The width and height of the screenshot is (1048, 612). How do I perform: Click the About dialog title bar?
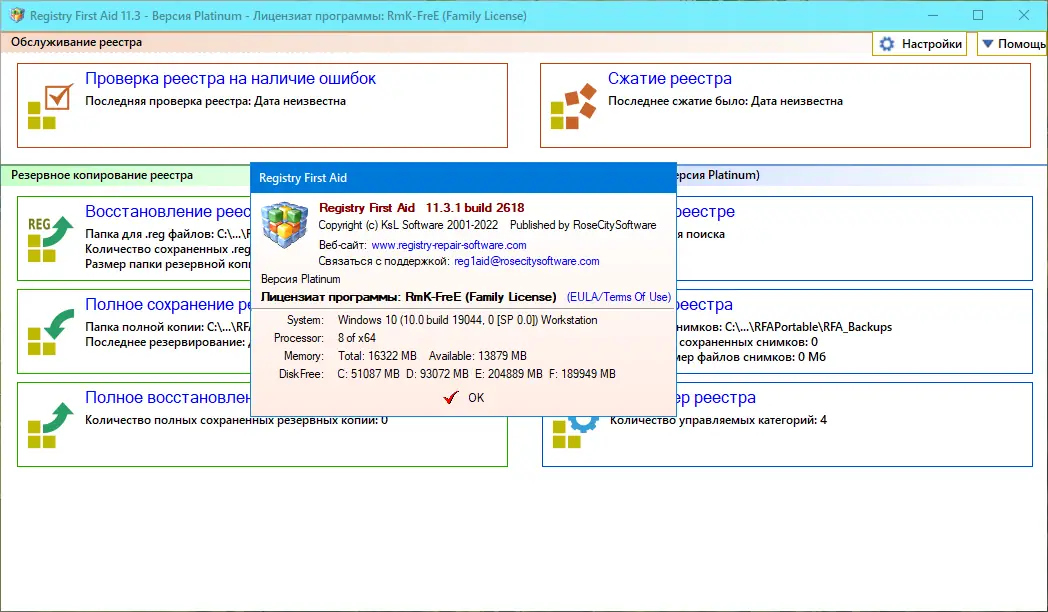[x=464, y=178]
